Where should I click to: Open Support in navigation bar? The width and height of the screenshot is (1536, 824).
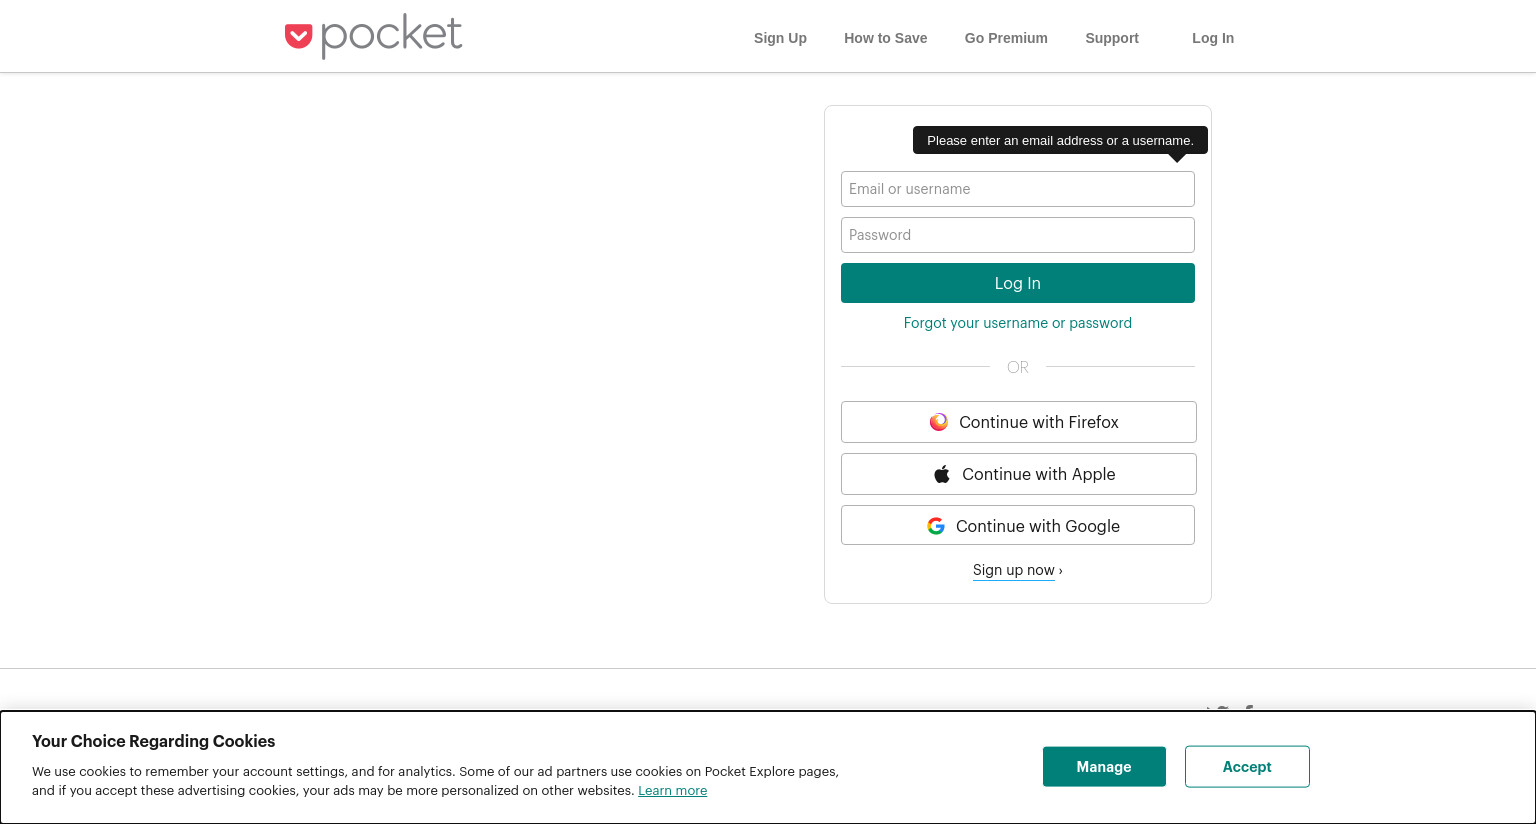pos(1112,38)
